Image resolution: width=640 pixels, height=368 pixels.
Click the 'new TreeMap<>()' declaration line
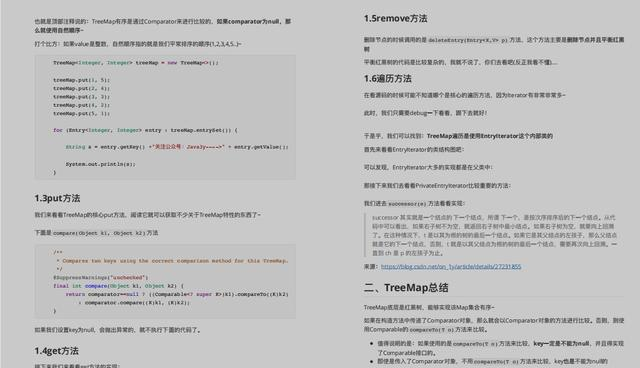click(x=136, y=63)
